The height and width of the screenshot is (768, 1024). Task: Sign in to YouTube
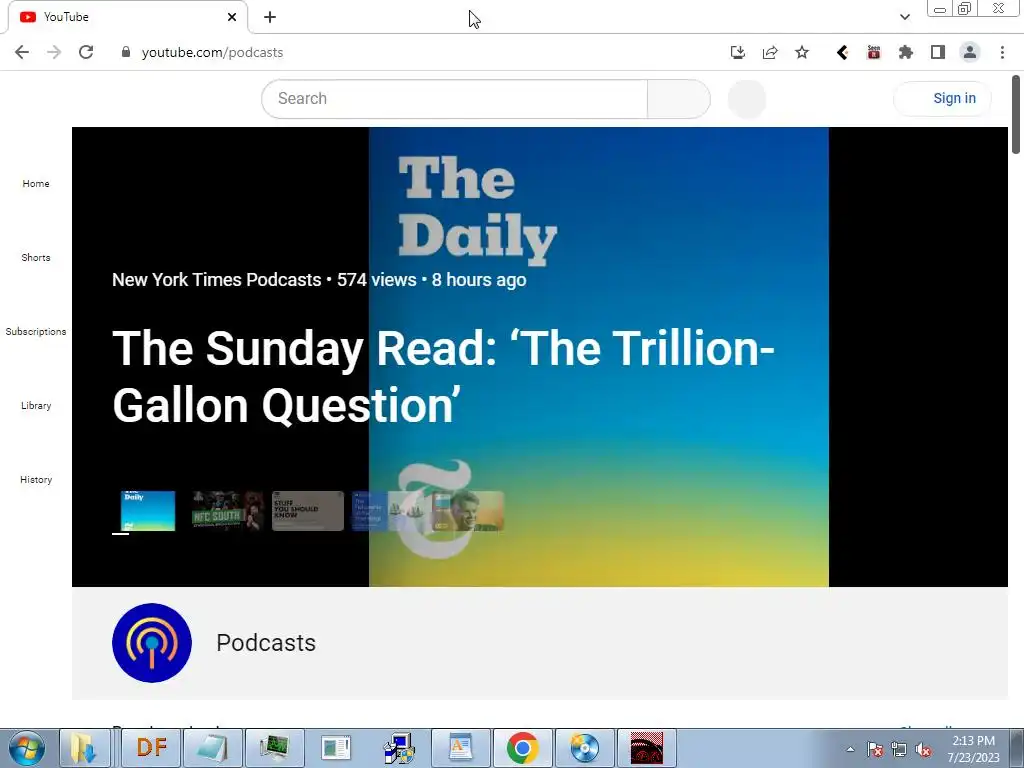pos(942,99)
